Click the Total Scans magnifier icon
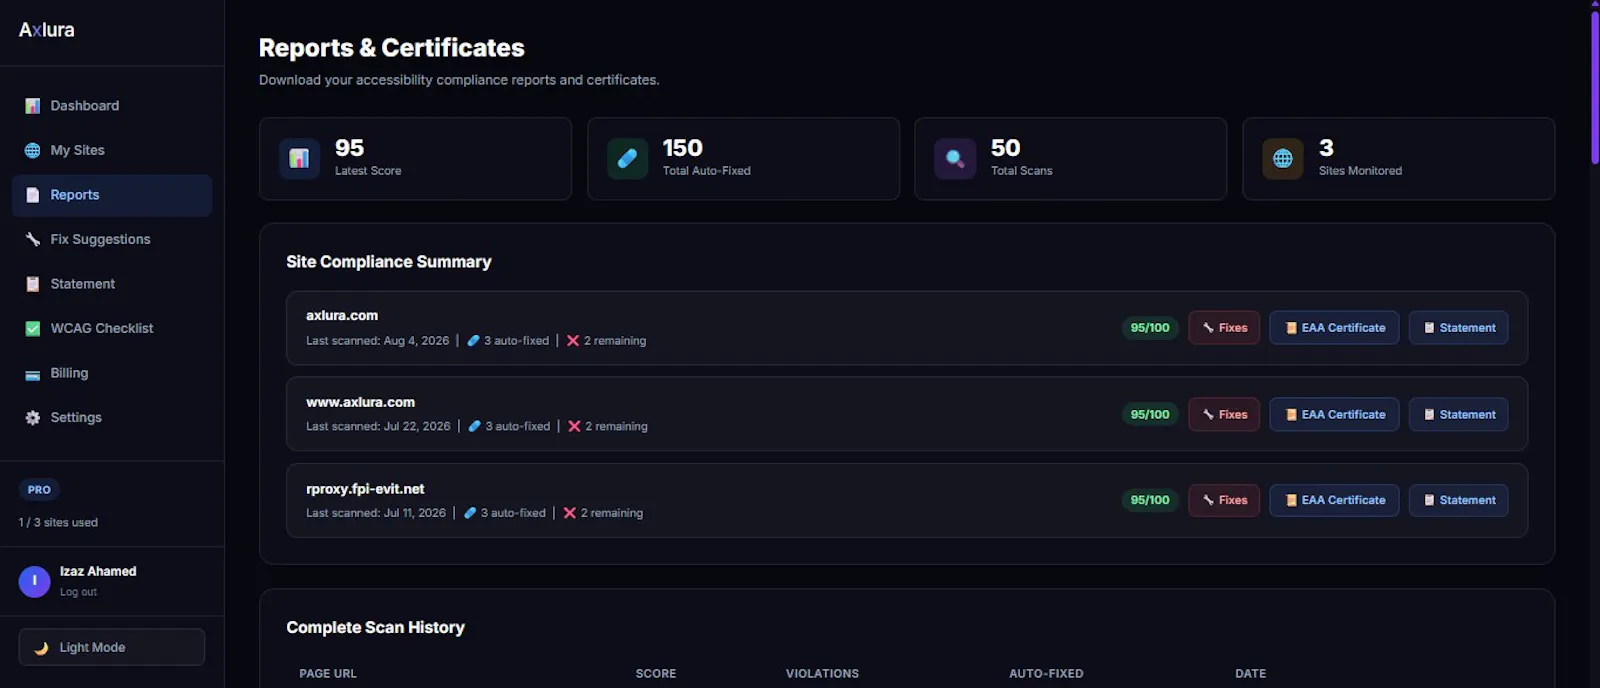 point(955,158)
